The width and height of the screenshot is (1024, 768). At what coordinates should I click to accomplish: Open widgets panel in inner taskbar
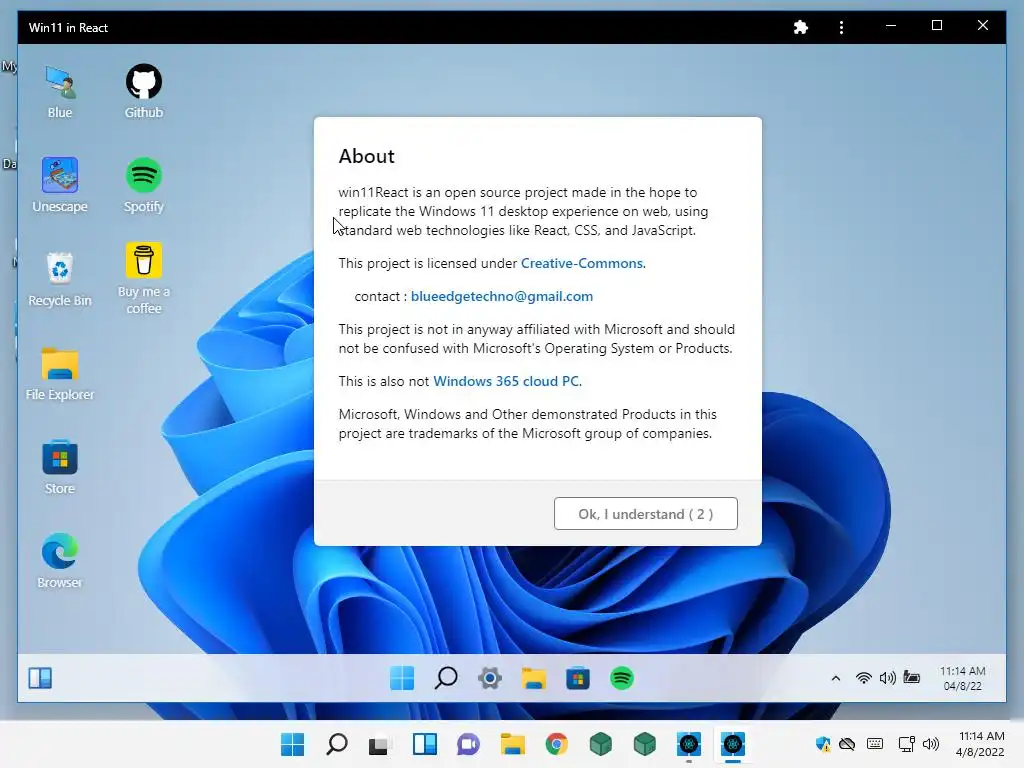[40, 678]
